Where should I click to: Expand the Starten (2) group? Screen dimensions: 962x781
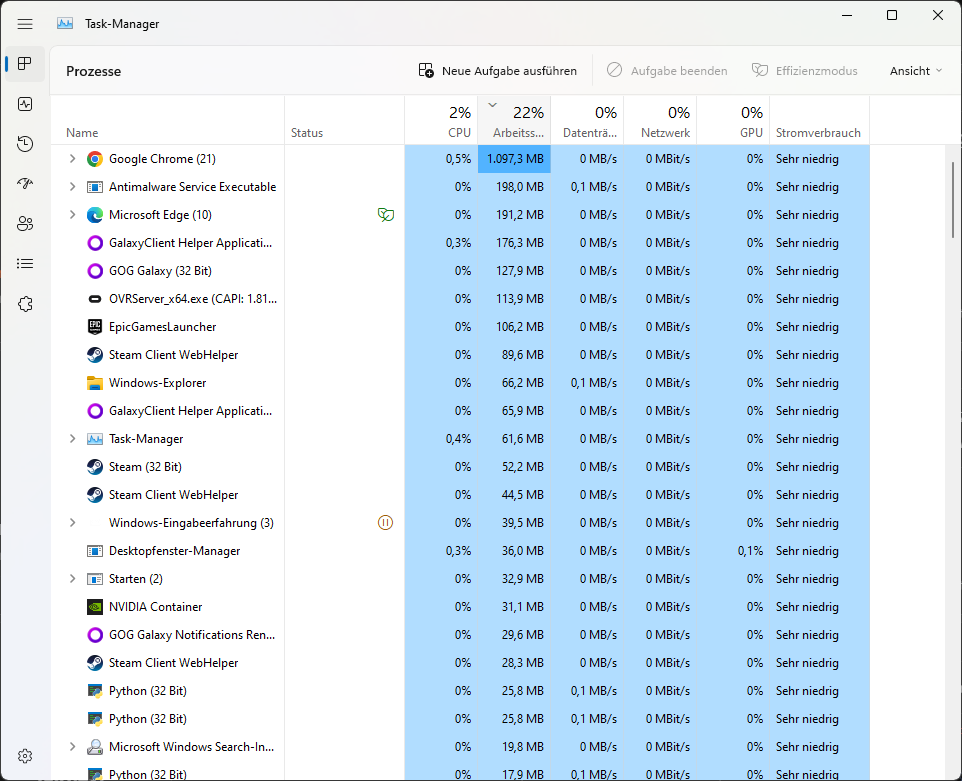click(x=72, y=579)
